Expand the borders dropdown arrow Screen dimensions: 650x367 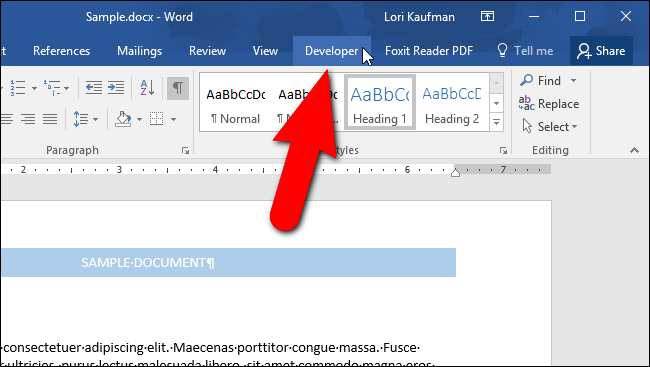173,119
